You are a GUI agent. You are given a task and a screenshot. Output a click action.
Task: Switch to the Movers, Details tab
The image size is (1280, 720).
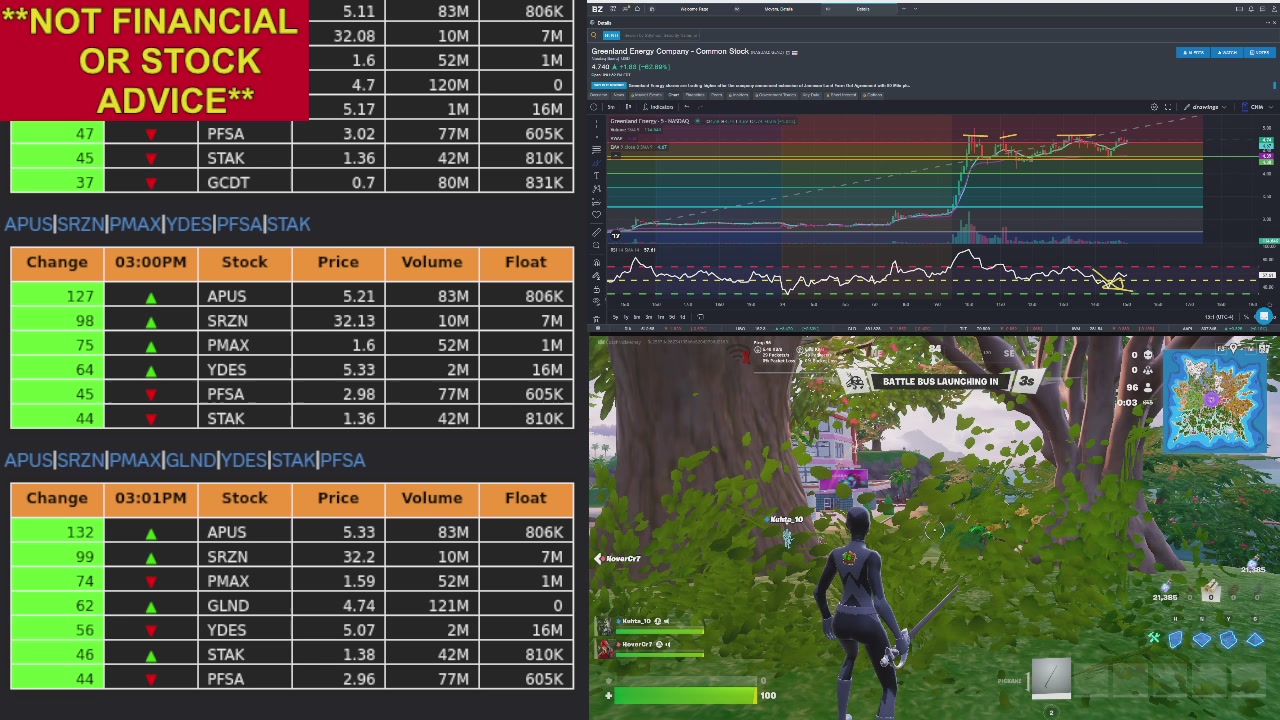[x=778, y=9]
